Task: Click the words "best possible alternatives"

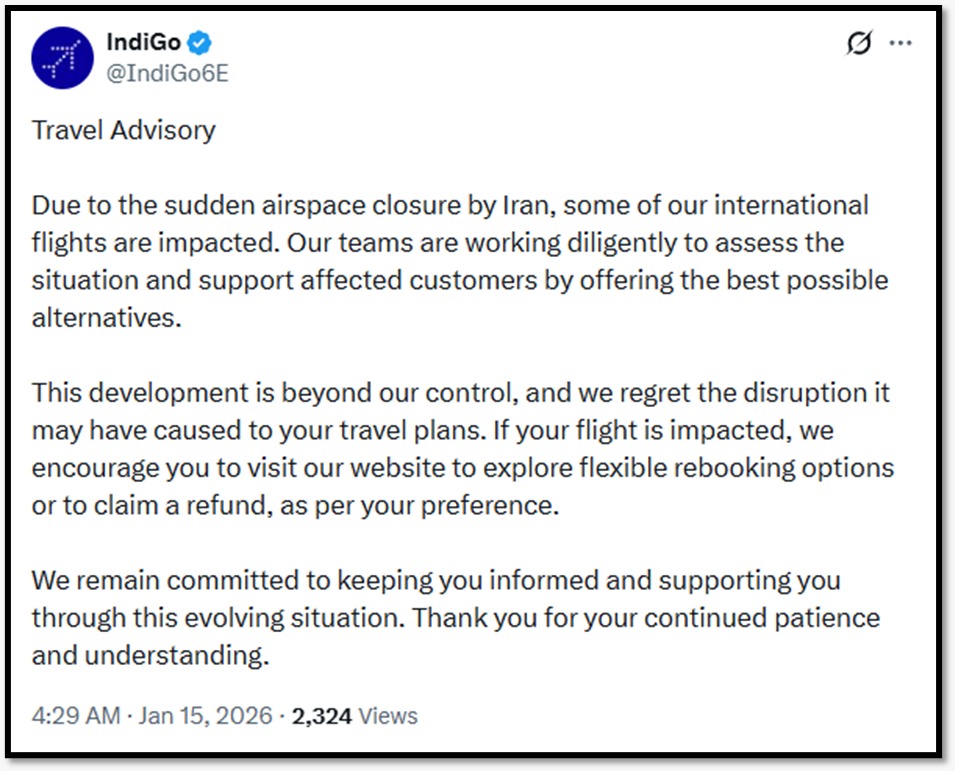Action: (790, 280)
